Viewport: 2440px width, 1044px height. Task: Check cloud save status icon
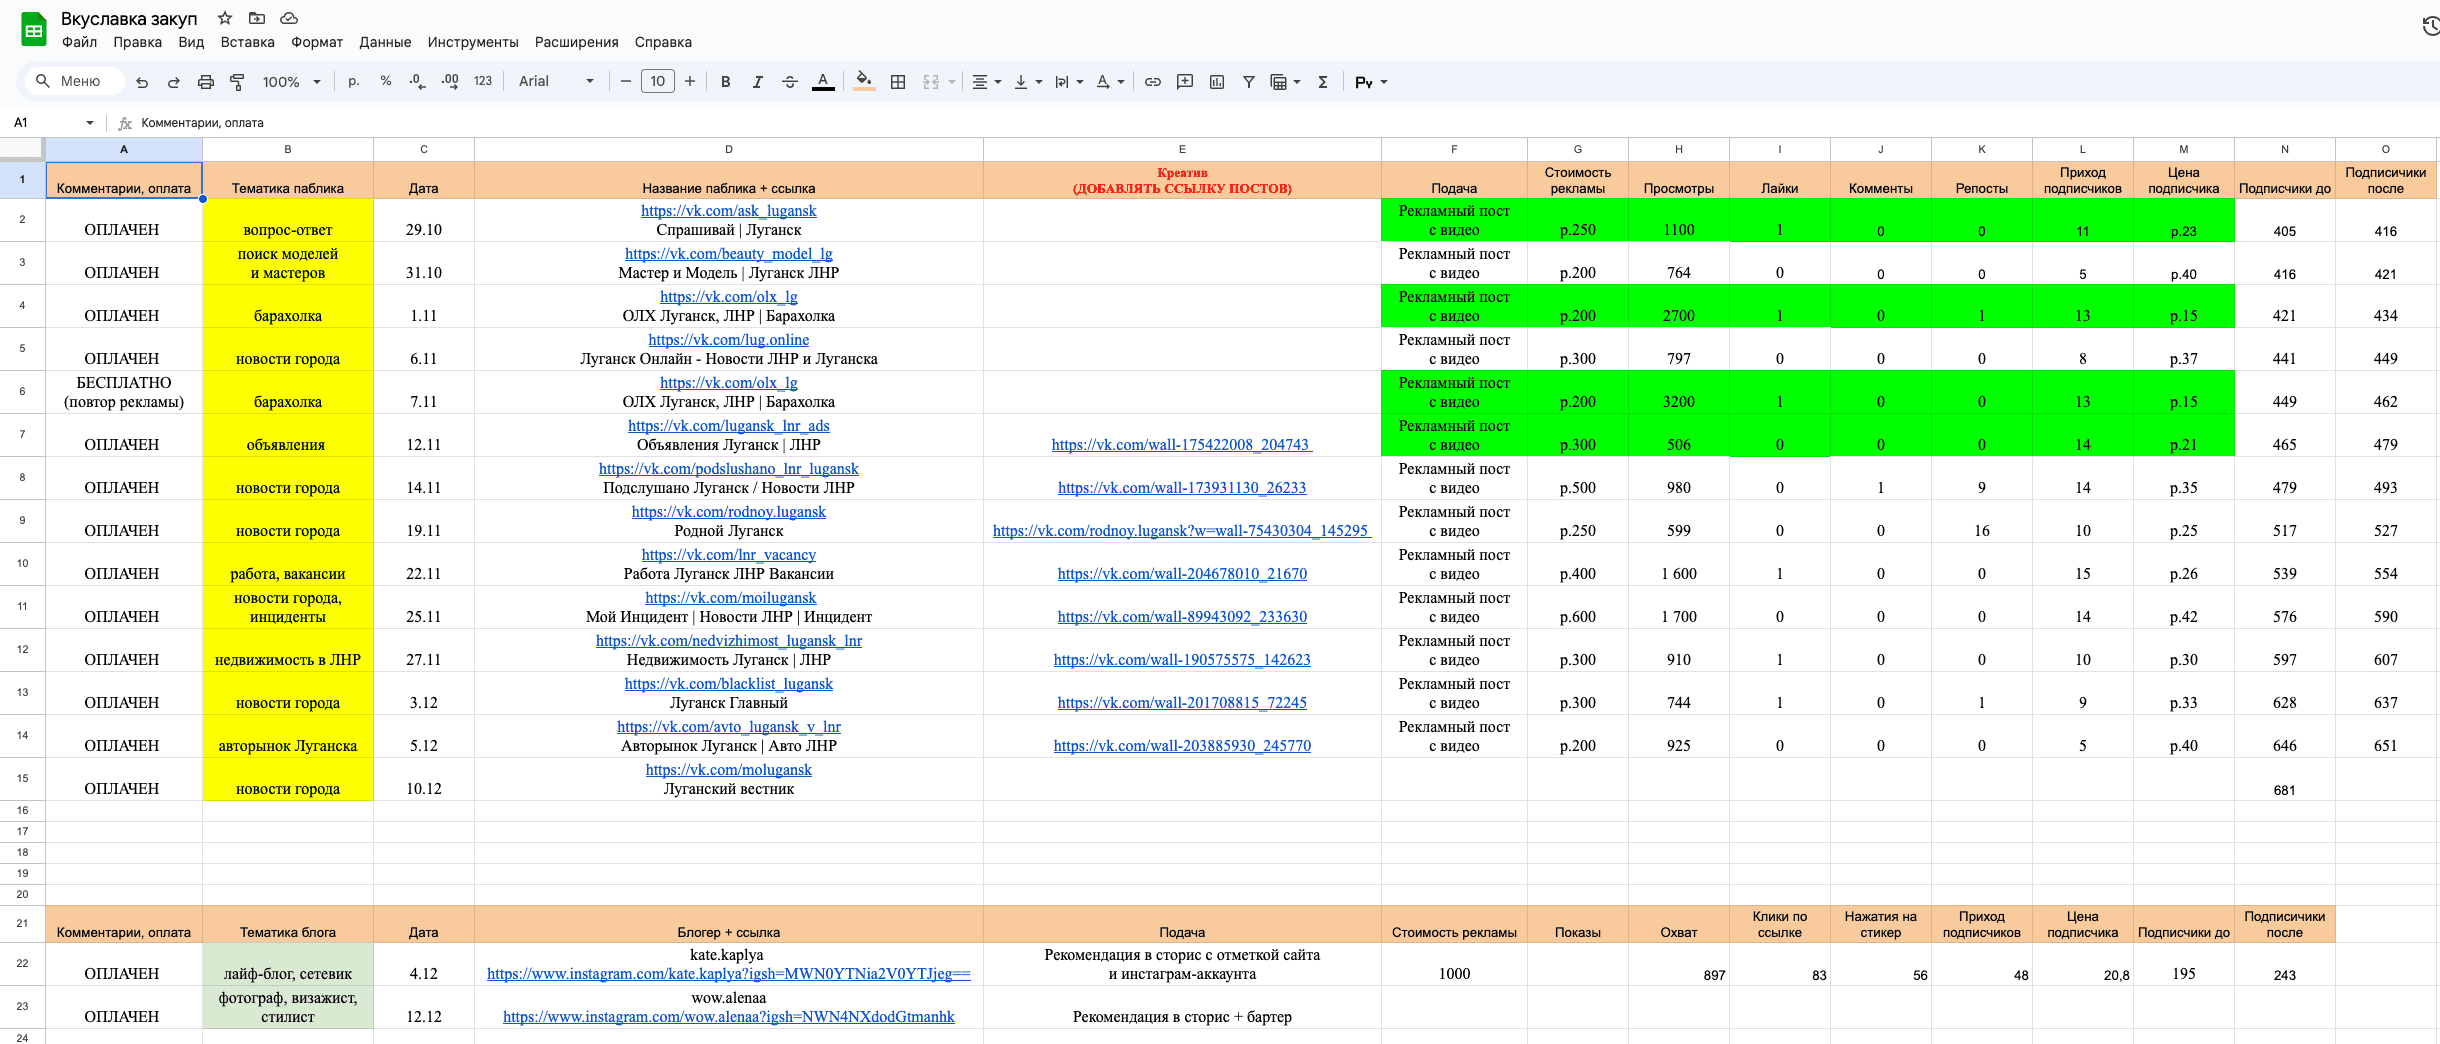tap(289, 18)
